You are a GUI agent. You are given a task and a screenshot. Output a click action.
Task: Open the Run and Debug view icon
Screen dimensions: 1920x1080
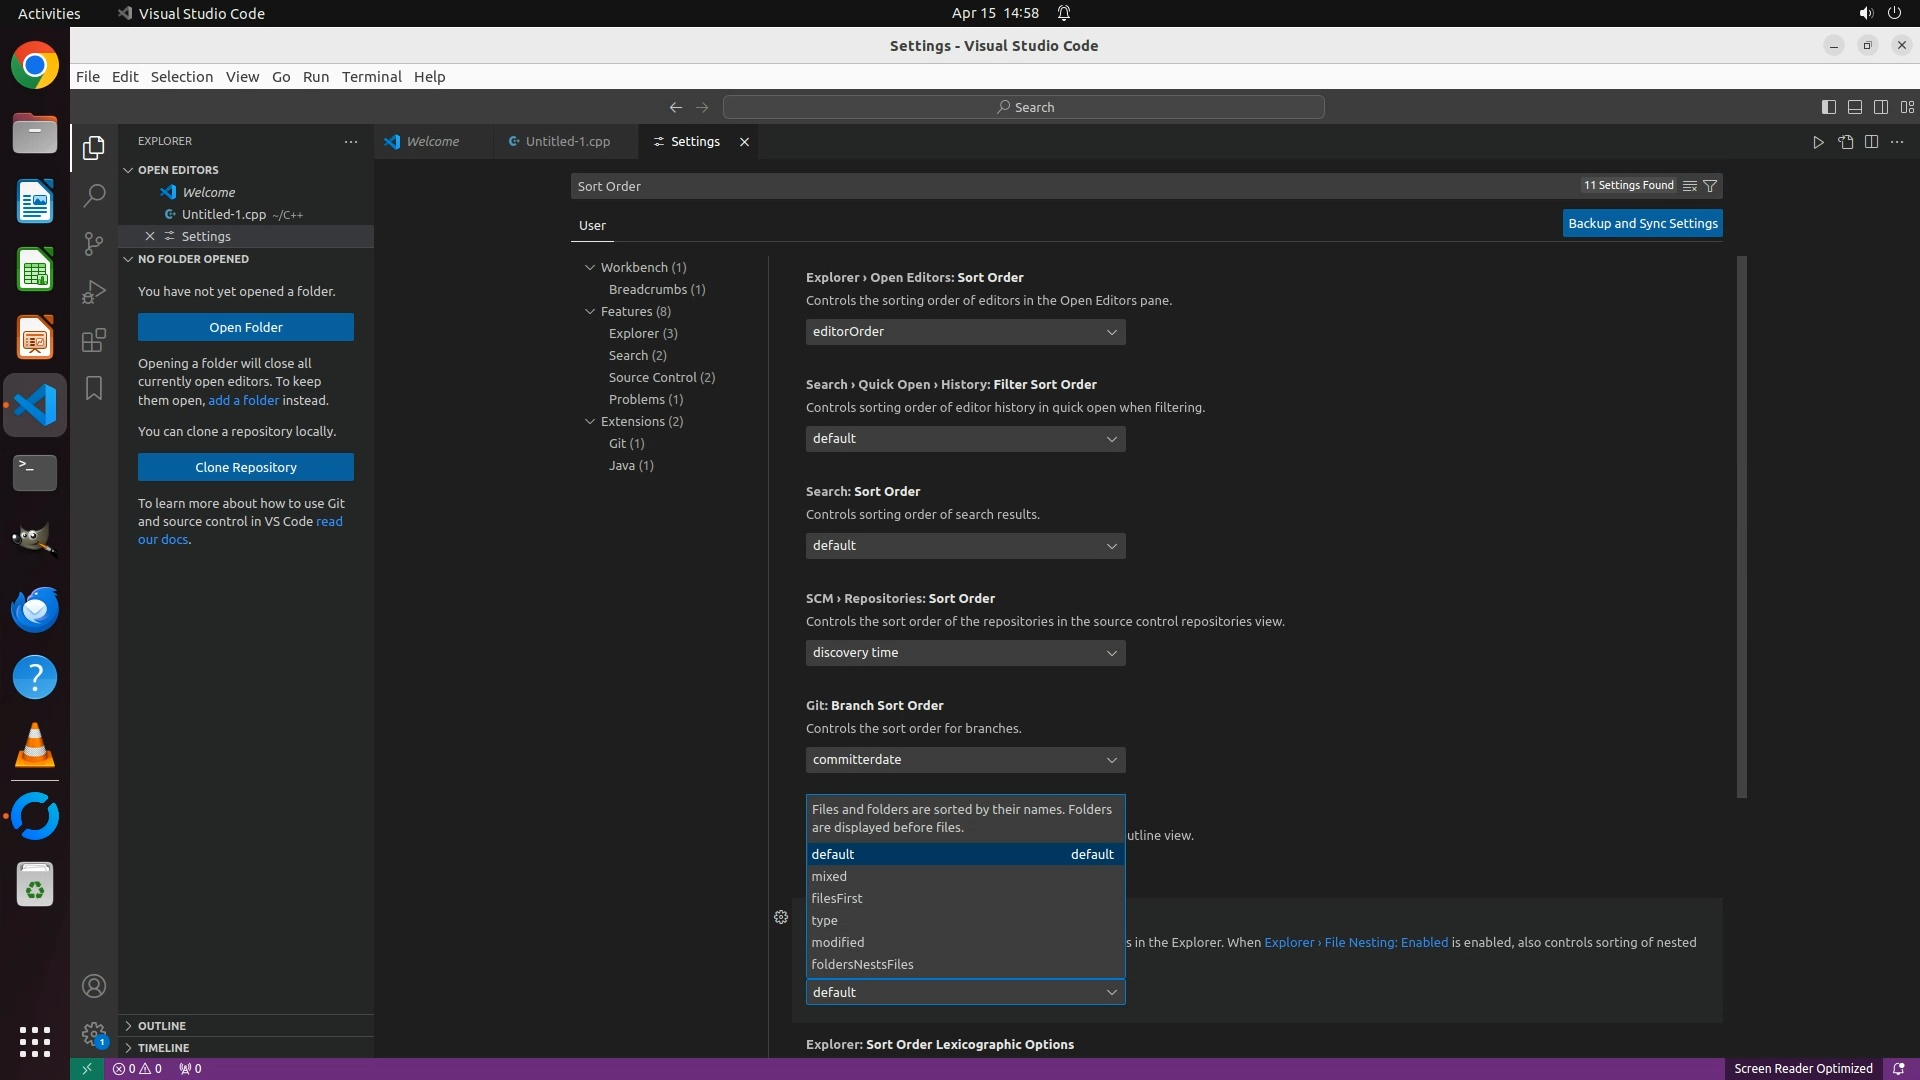[94, 292]
